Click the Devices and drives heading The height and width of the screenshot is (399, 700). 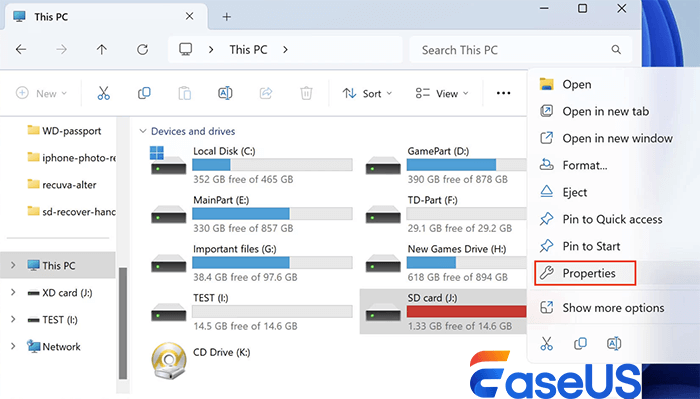click(x=193, y=131)
